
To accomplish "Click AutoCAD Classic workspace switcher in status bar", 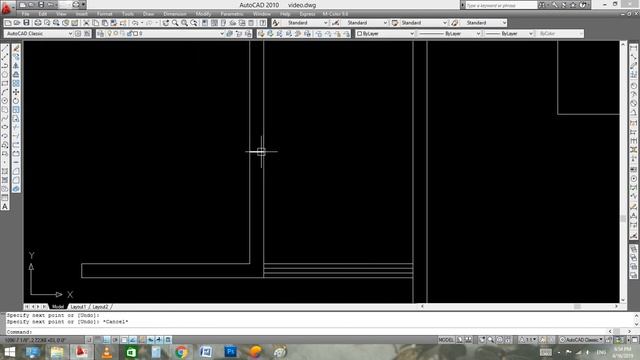I will 581,340.
